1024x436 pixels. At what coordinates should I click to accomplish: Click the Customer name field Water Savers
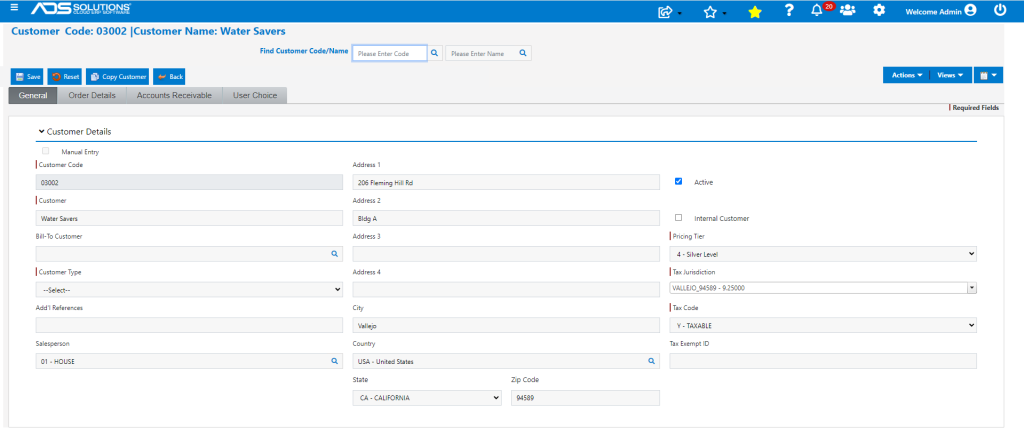tap(189, 219)
